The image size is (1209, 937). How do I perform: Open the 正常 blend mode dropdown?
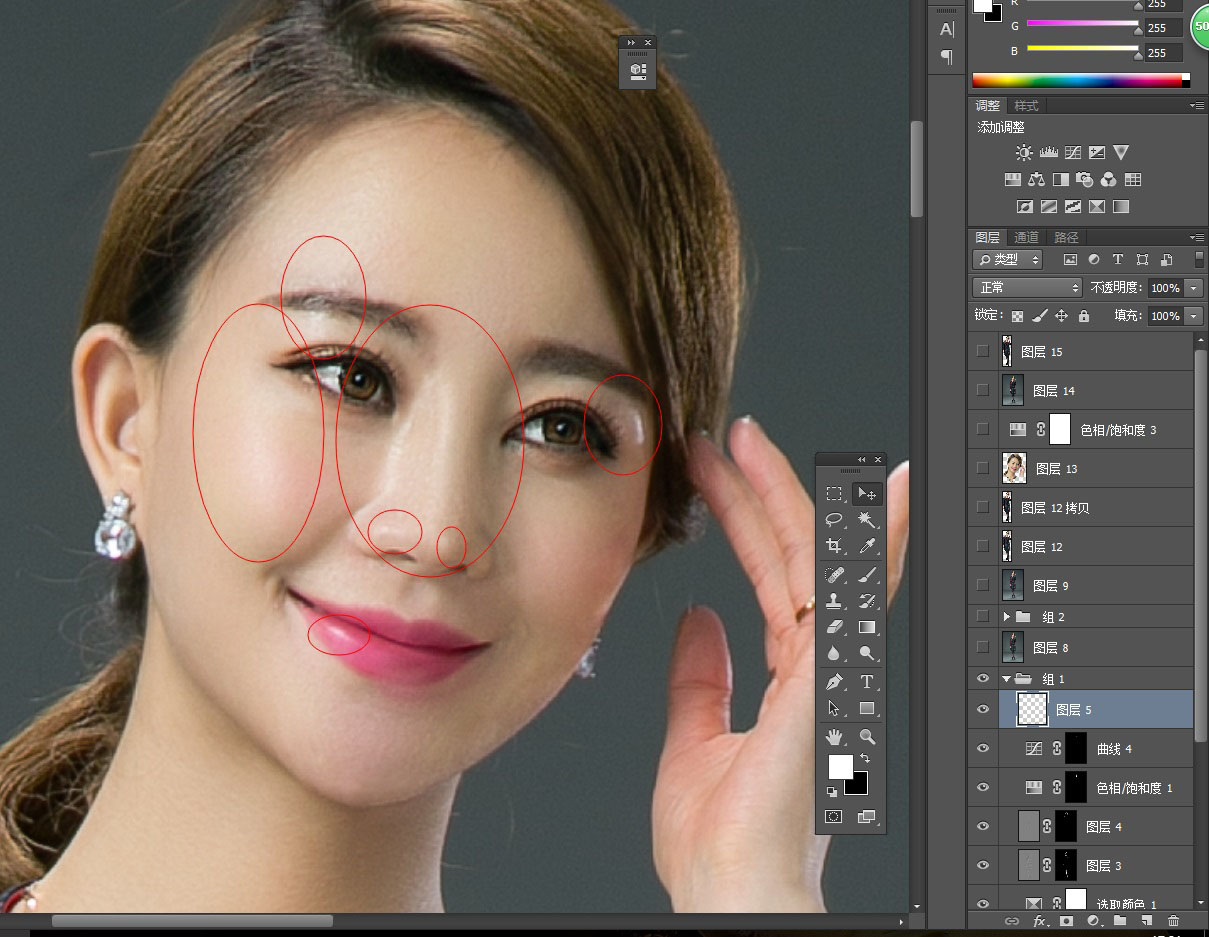(x=1027, y=288)
